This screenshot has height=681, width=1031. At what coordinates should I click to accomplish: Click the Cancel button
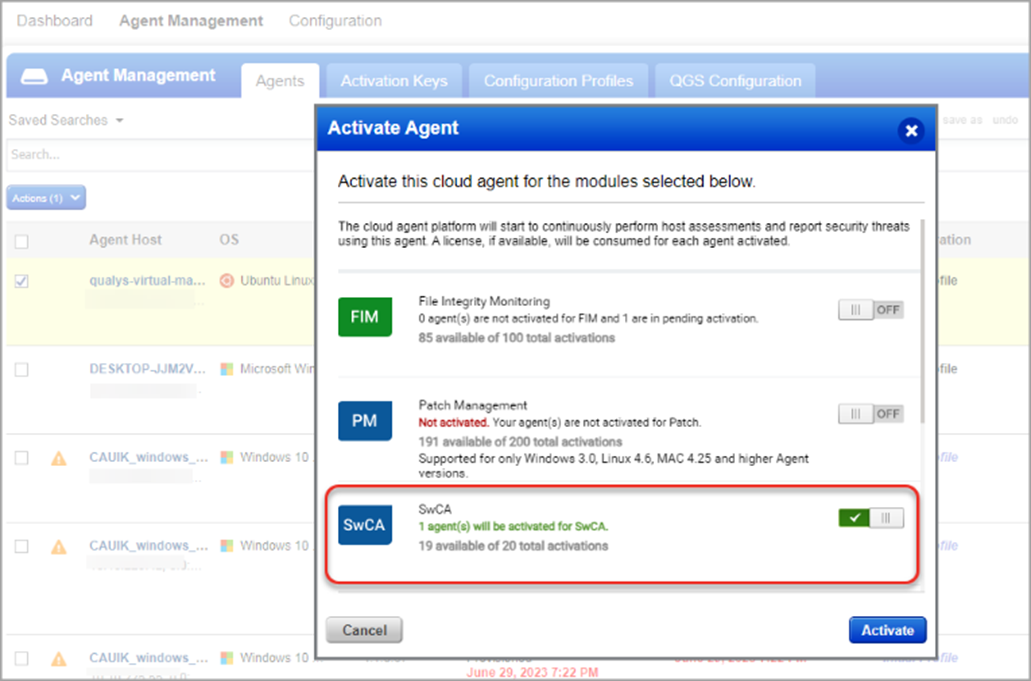(364, 630)
